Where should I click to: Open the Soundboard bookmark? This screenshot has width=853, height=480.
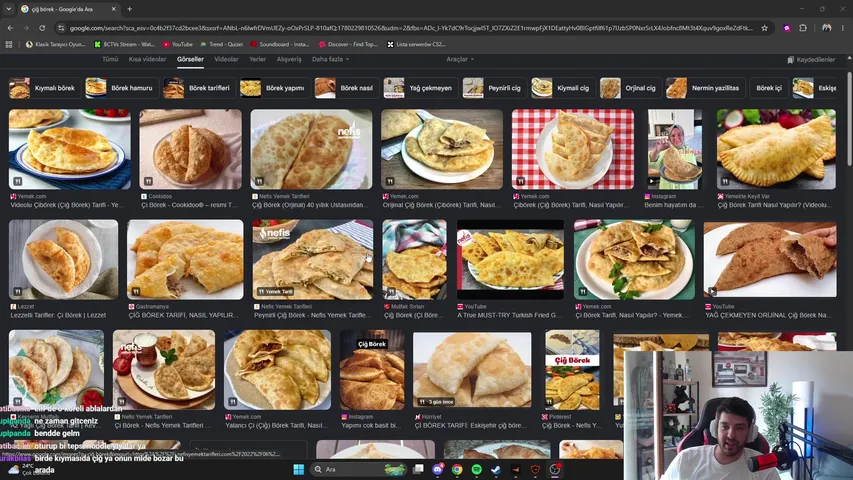280,45
